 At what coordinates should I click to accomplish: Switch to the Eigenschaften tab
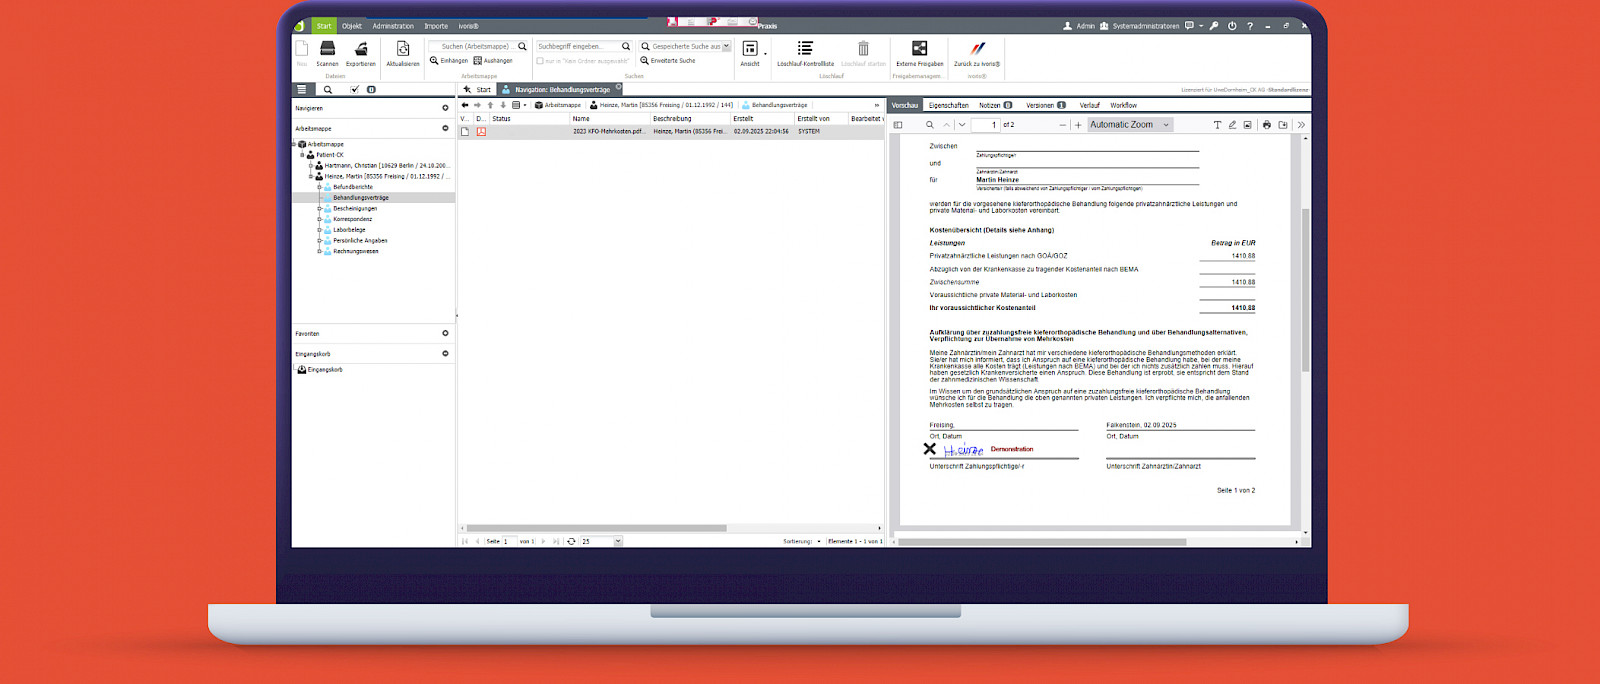pos(948,105)
